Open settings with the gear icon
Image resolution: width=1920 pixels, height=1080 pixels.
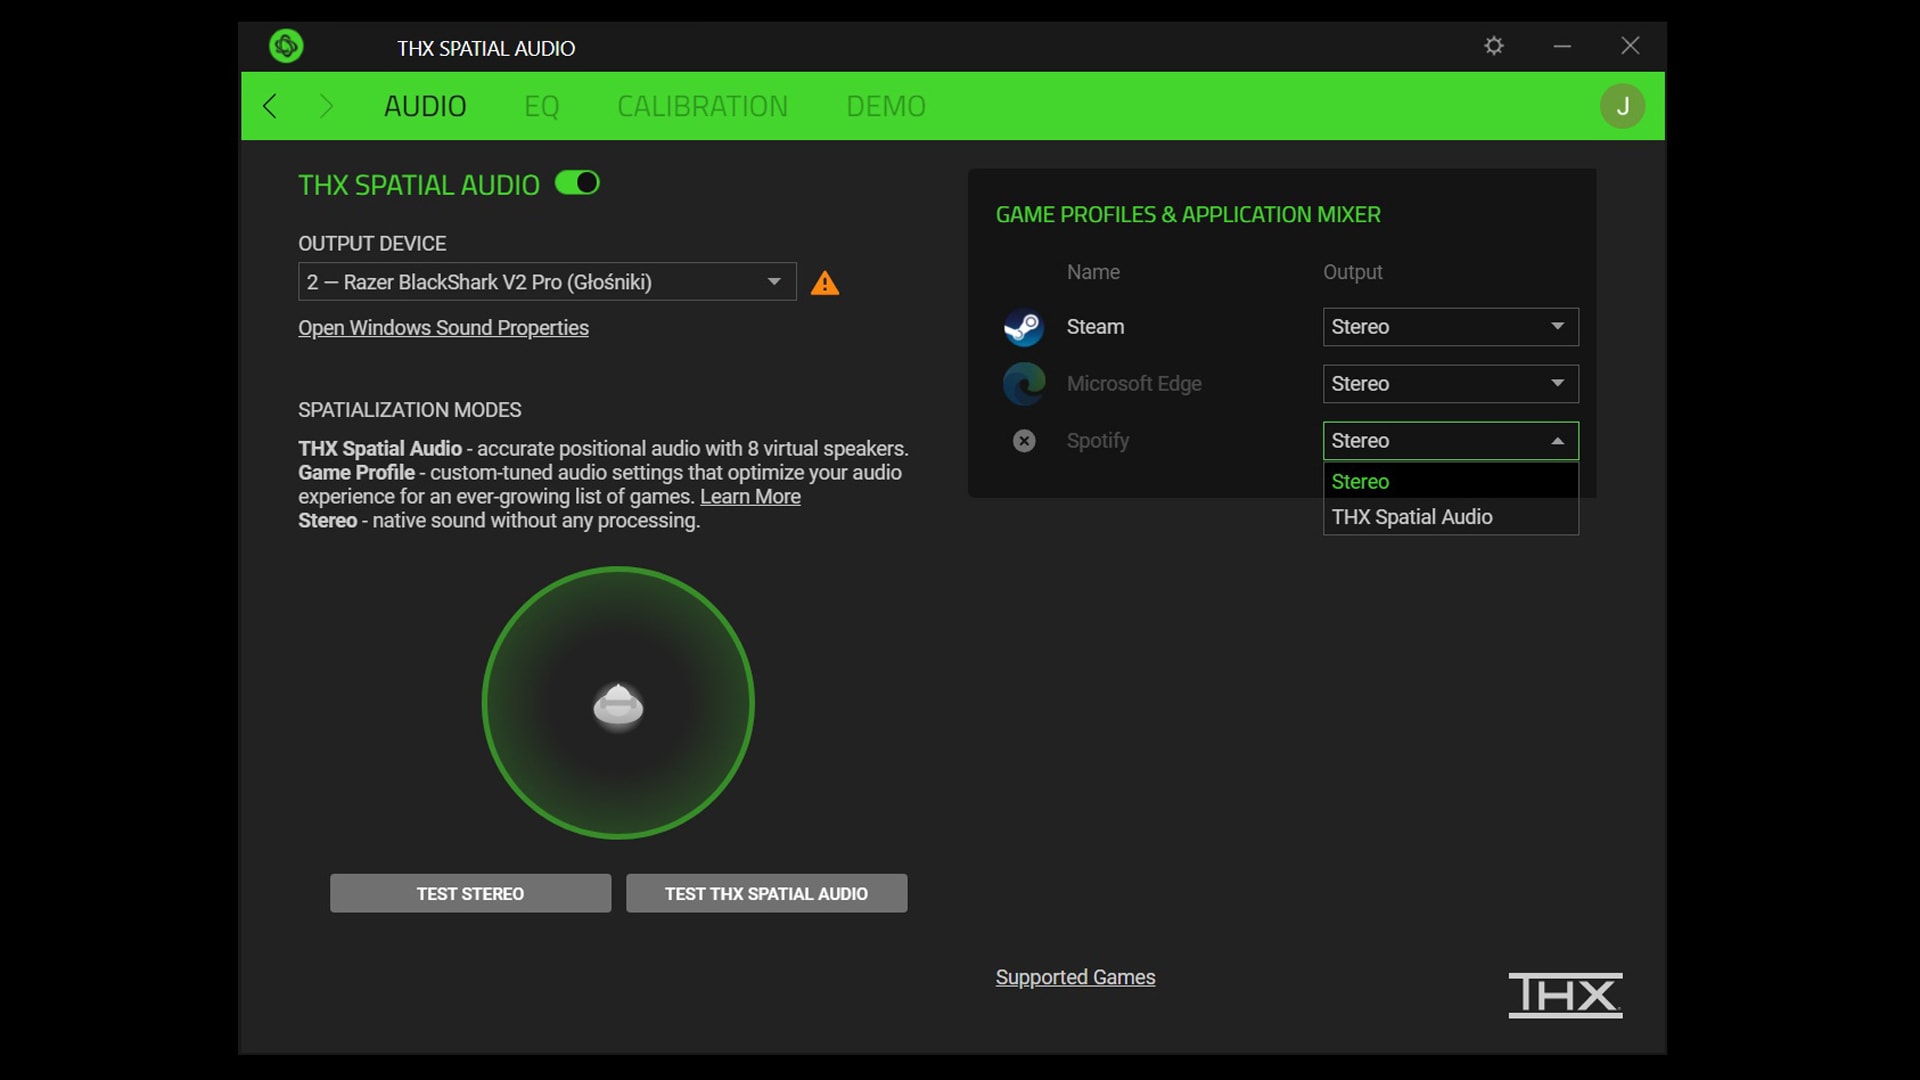tap(1494, 46)
